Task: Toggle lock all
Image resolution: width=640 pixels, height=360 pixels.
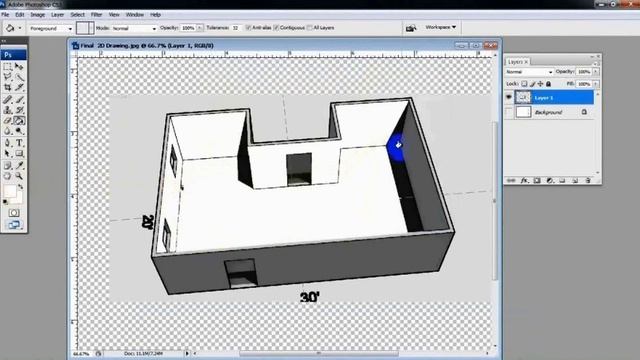Action: [x=549, y=84]
